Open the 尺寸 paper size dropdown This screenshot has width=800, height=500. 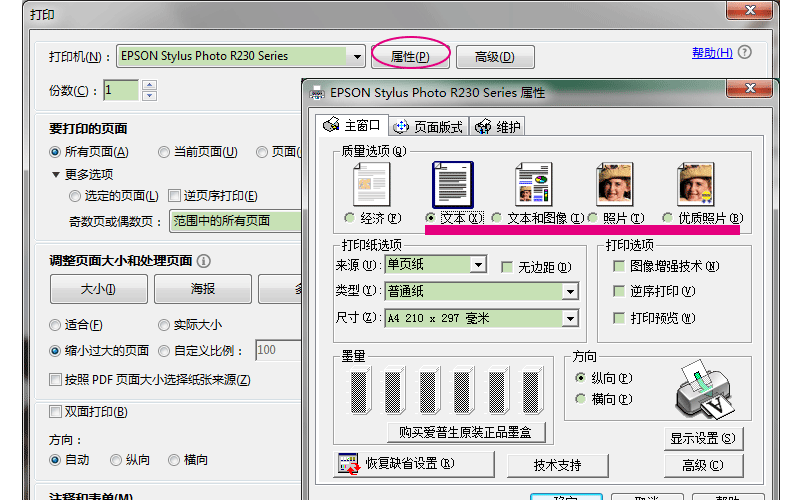(x=570, y=318)
